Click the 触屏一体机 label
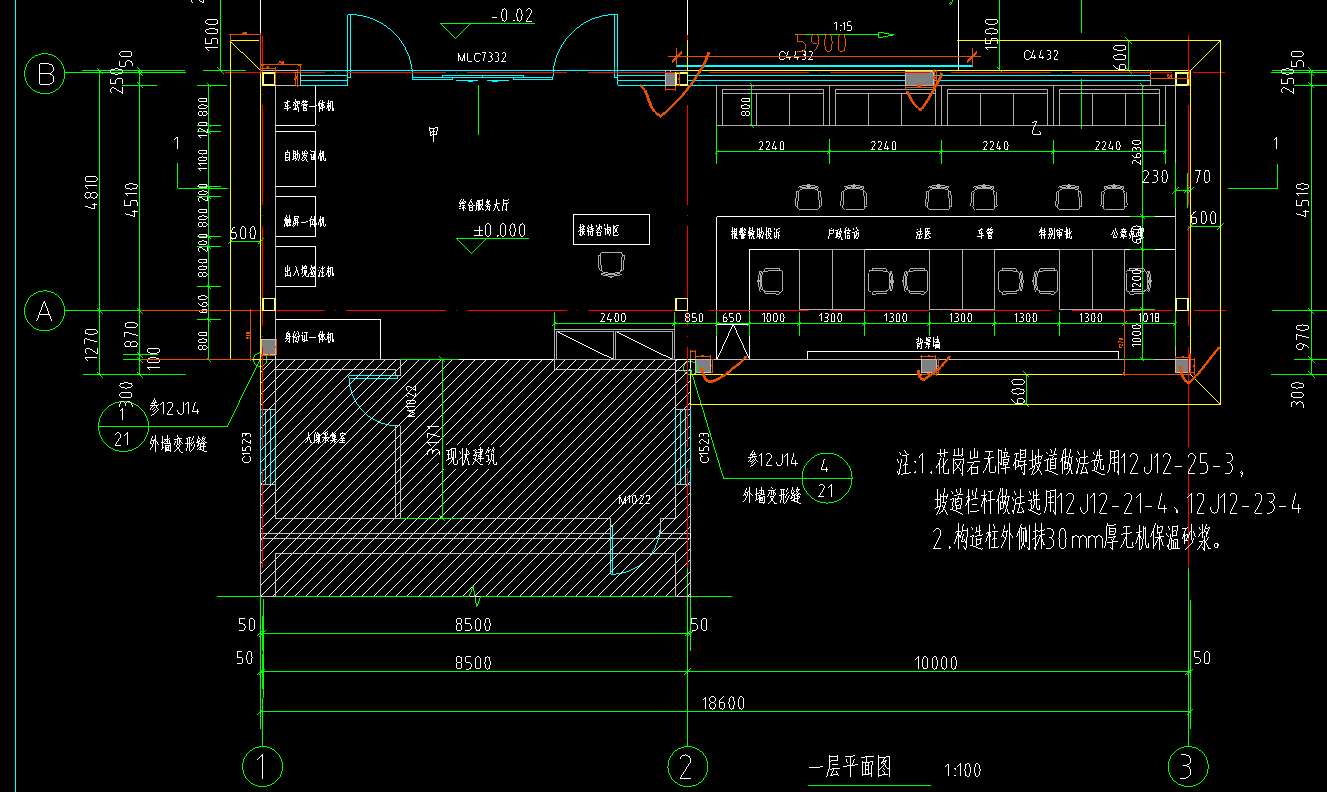The image size is (1327, 792). [x=304, y=221]
